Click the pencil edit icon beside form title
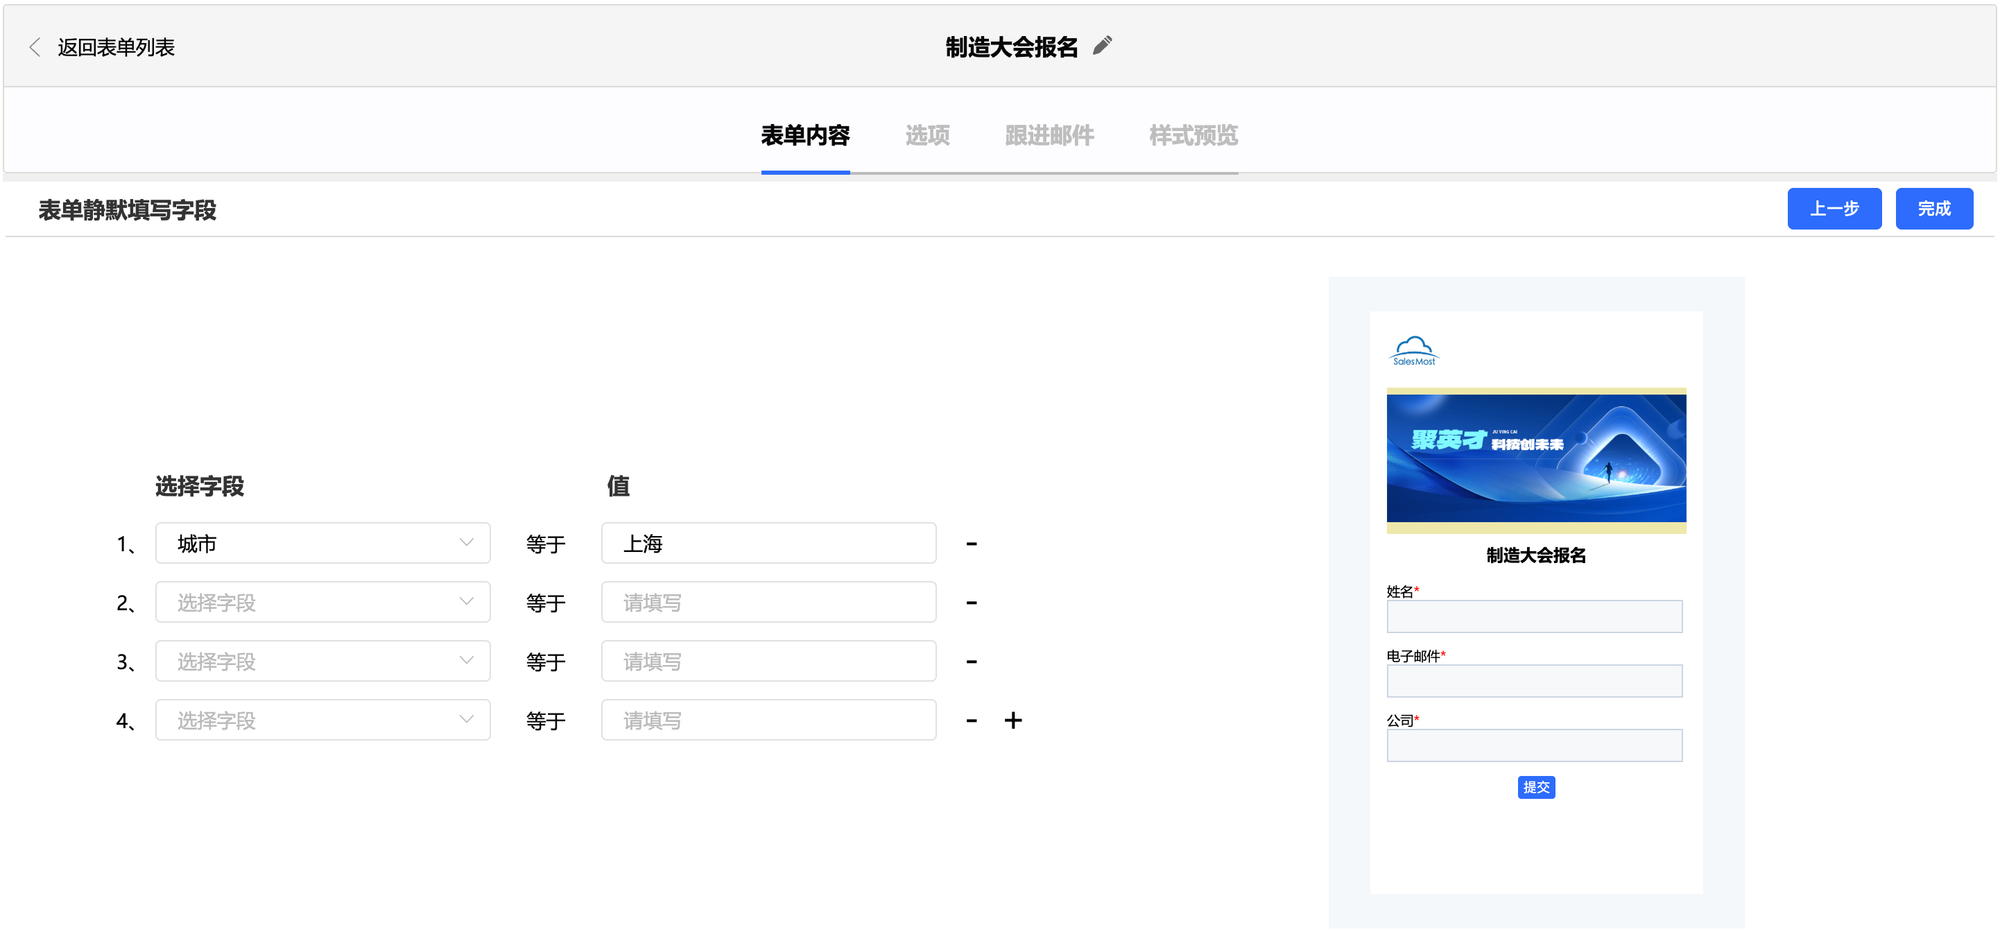The height and width of the screenshot is (932, 2000). tap(1102, 46)
